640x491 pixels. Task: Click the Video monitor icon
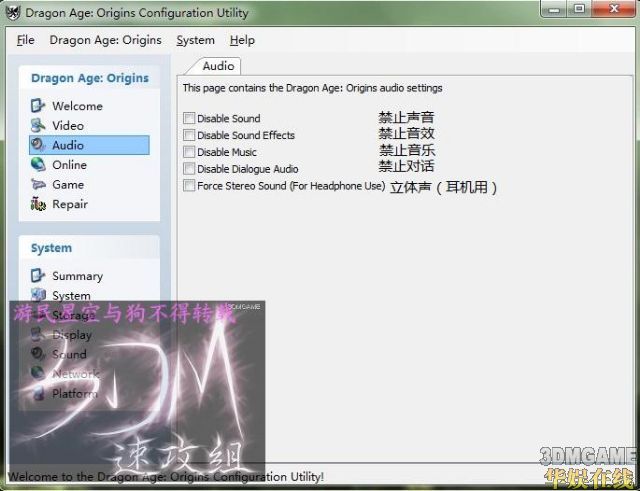[38, 125]
